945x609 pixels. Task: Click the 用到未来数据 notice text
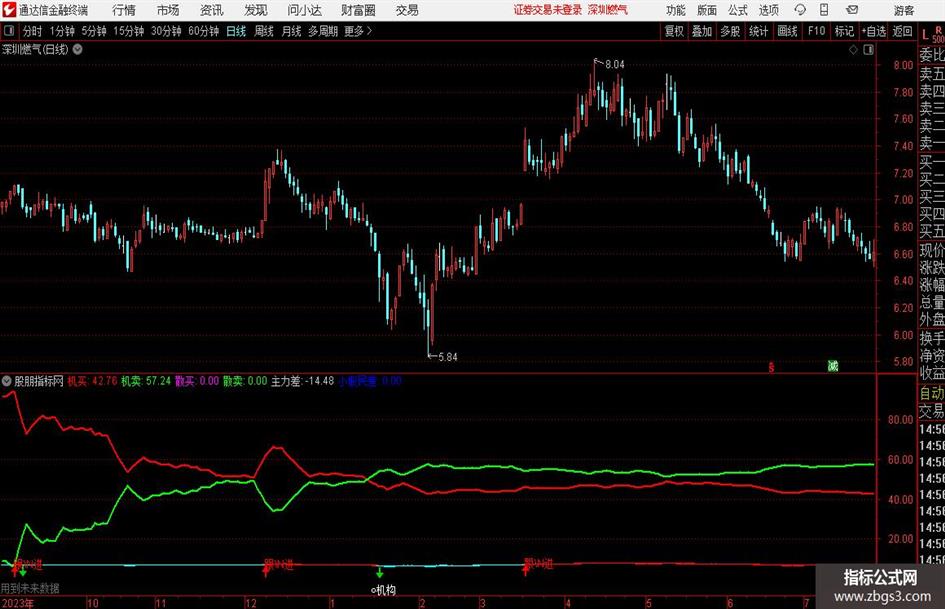click(30, 588)
